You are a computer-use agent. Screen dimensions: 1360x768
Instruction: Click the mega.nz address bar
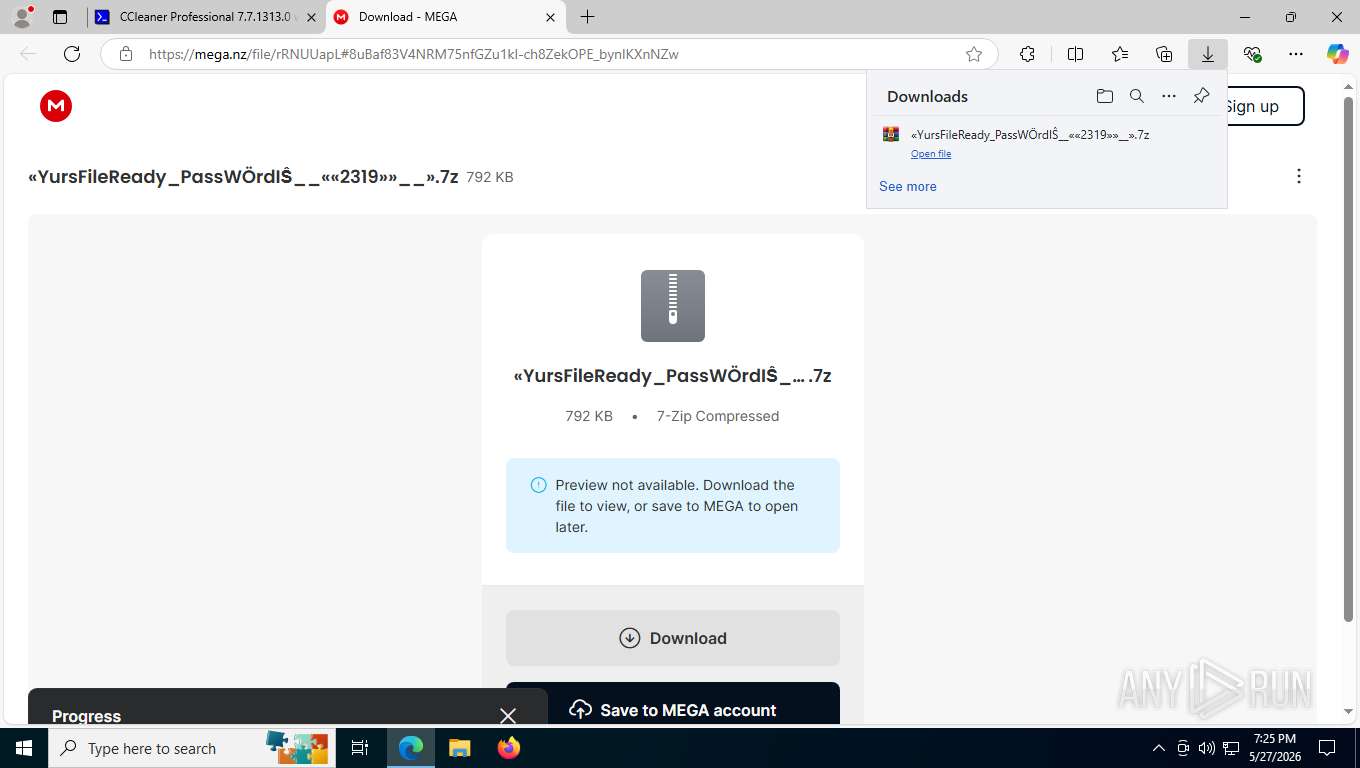point(548,54)
